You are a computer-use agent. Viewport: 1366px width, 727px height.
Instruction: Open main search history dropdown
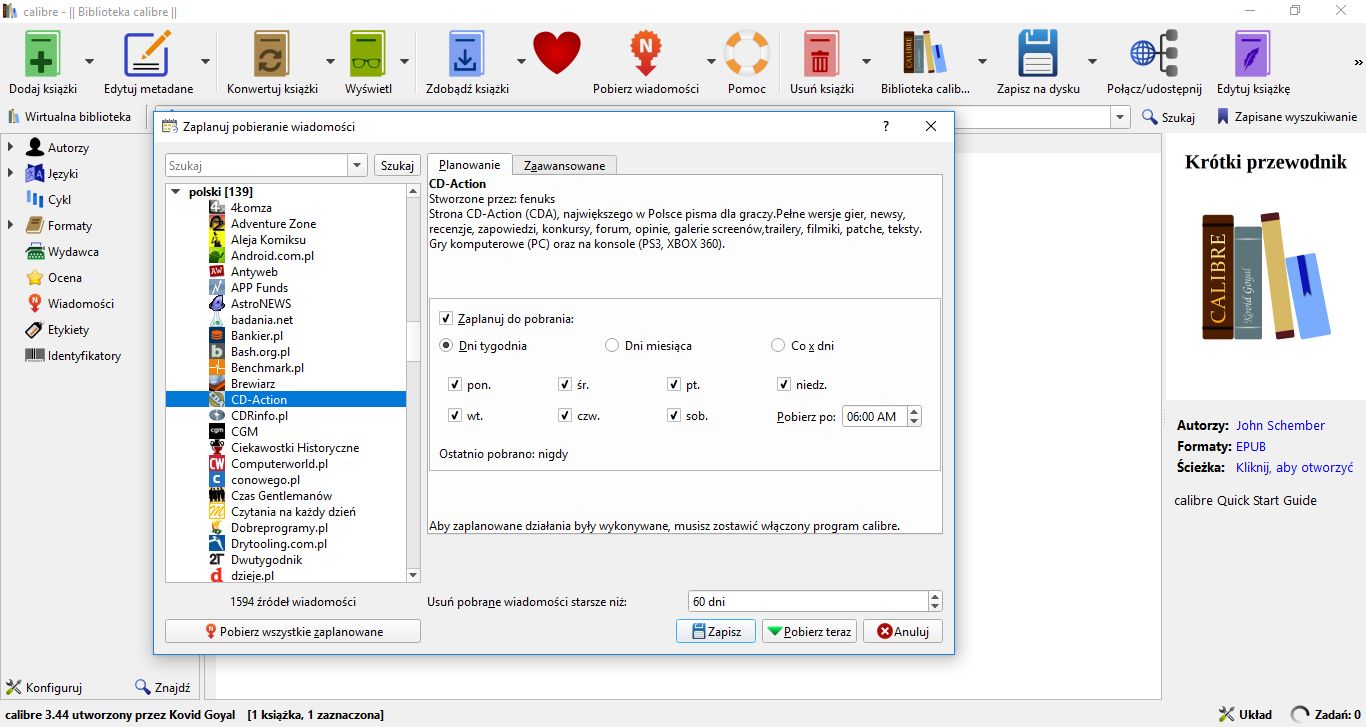(x=1120, y=117)
